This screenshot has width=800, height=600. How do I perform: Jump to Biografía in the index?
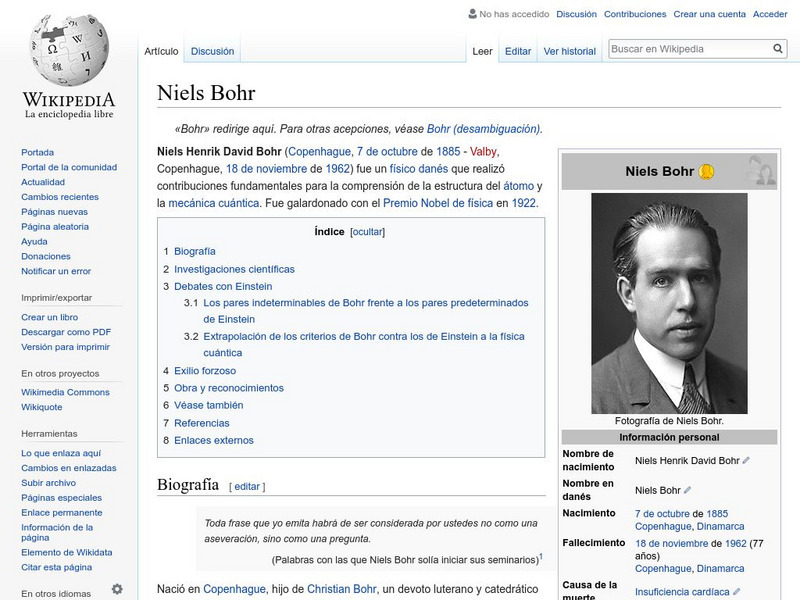(194, 251)
